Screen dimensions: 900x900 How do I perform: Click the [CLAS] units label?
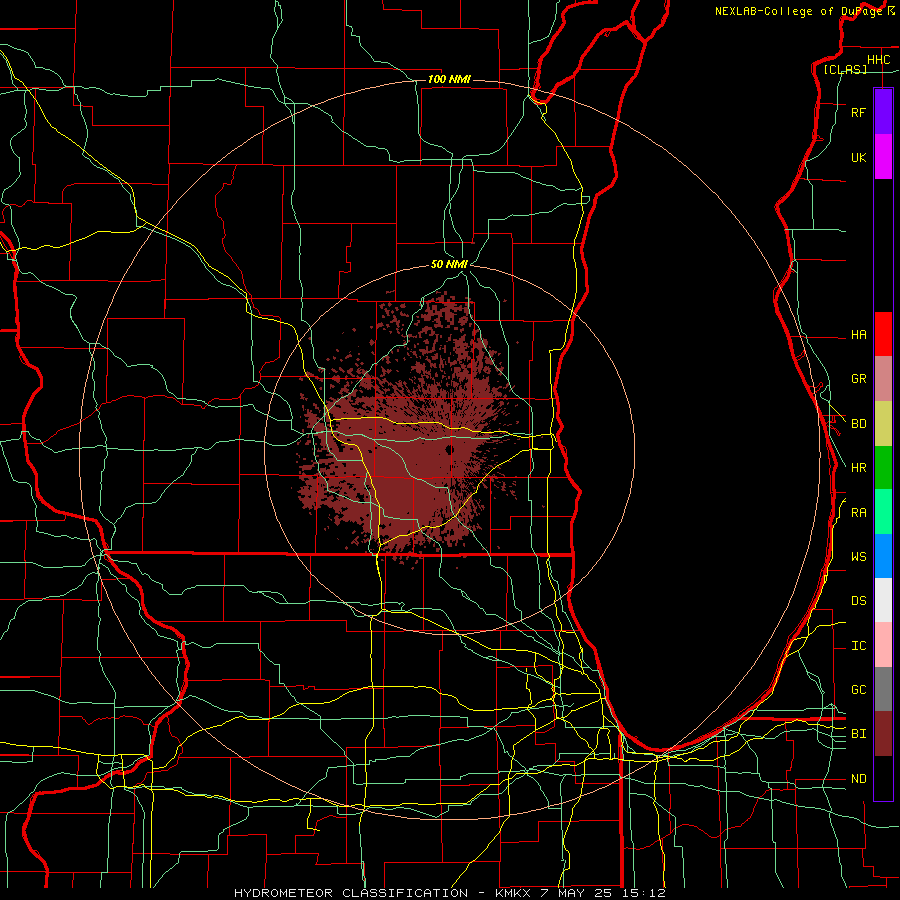click(x=845, y=69)
